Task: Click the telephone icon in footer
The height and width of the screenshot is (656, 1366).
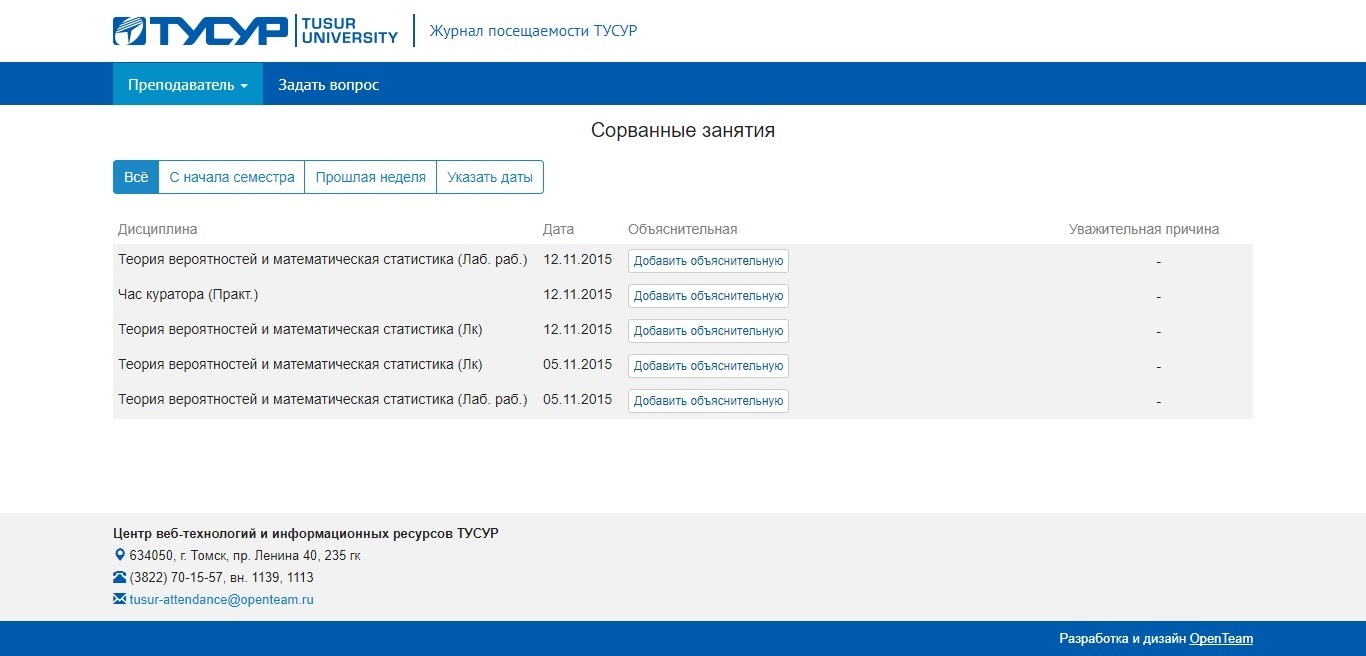Action: (120, 577)
